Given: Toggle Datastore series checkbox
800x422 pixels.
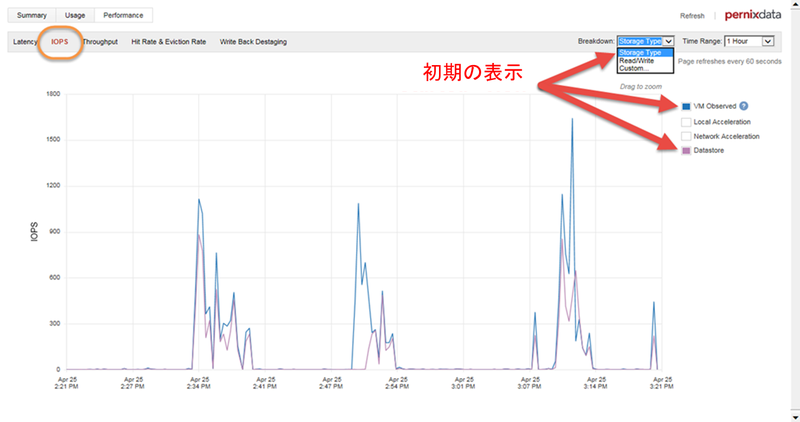Looking at the screenshot, I should click(x=686, y=151).
